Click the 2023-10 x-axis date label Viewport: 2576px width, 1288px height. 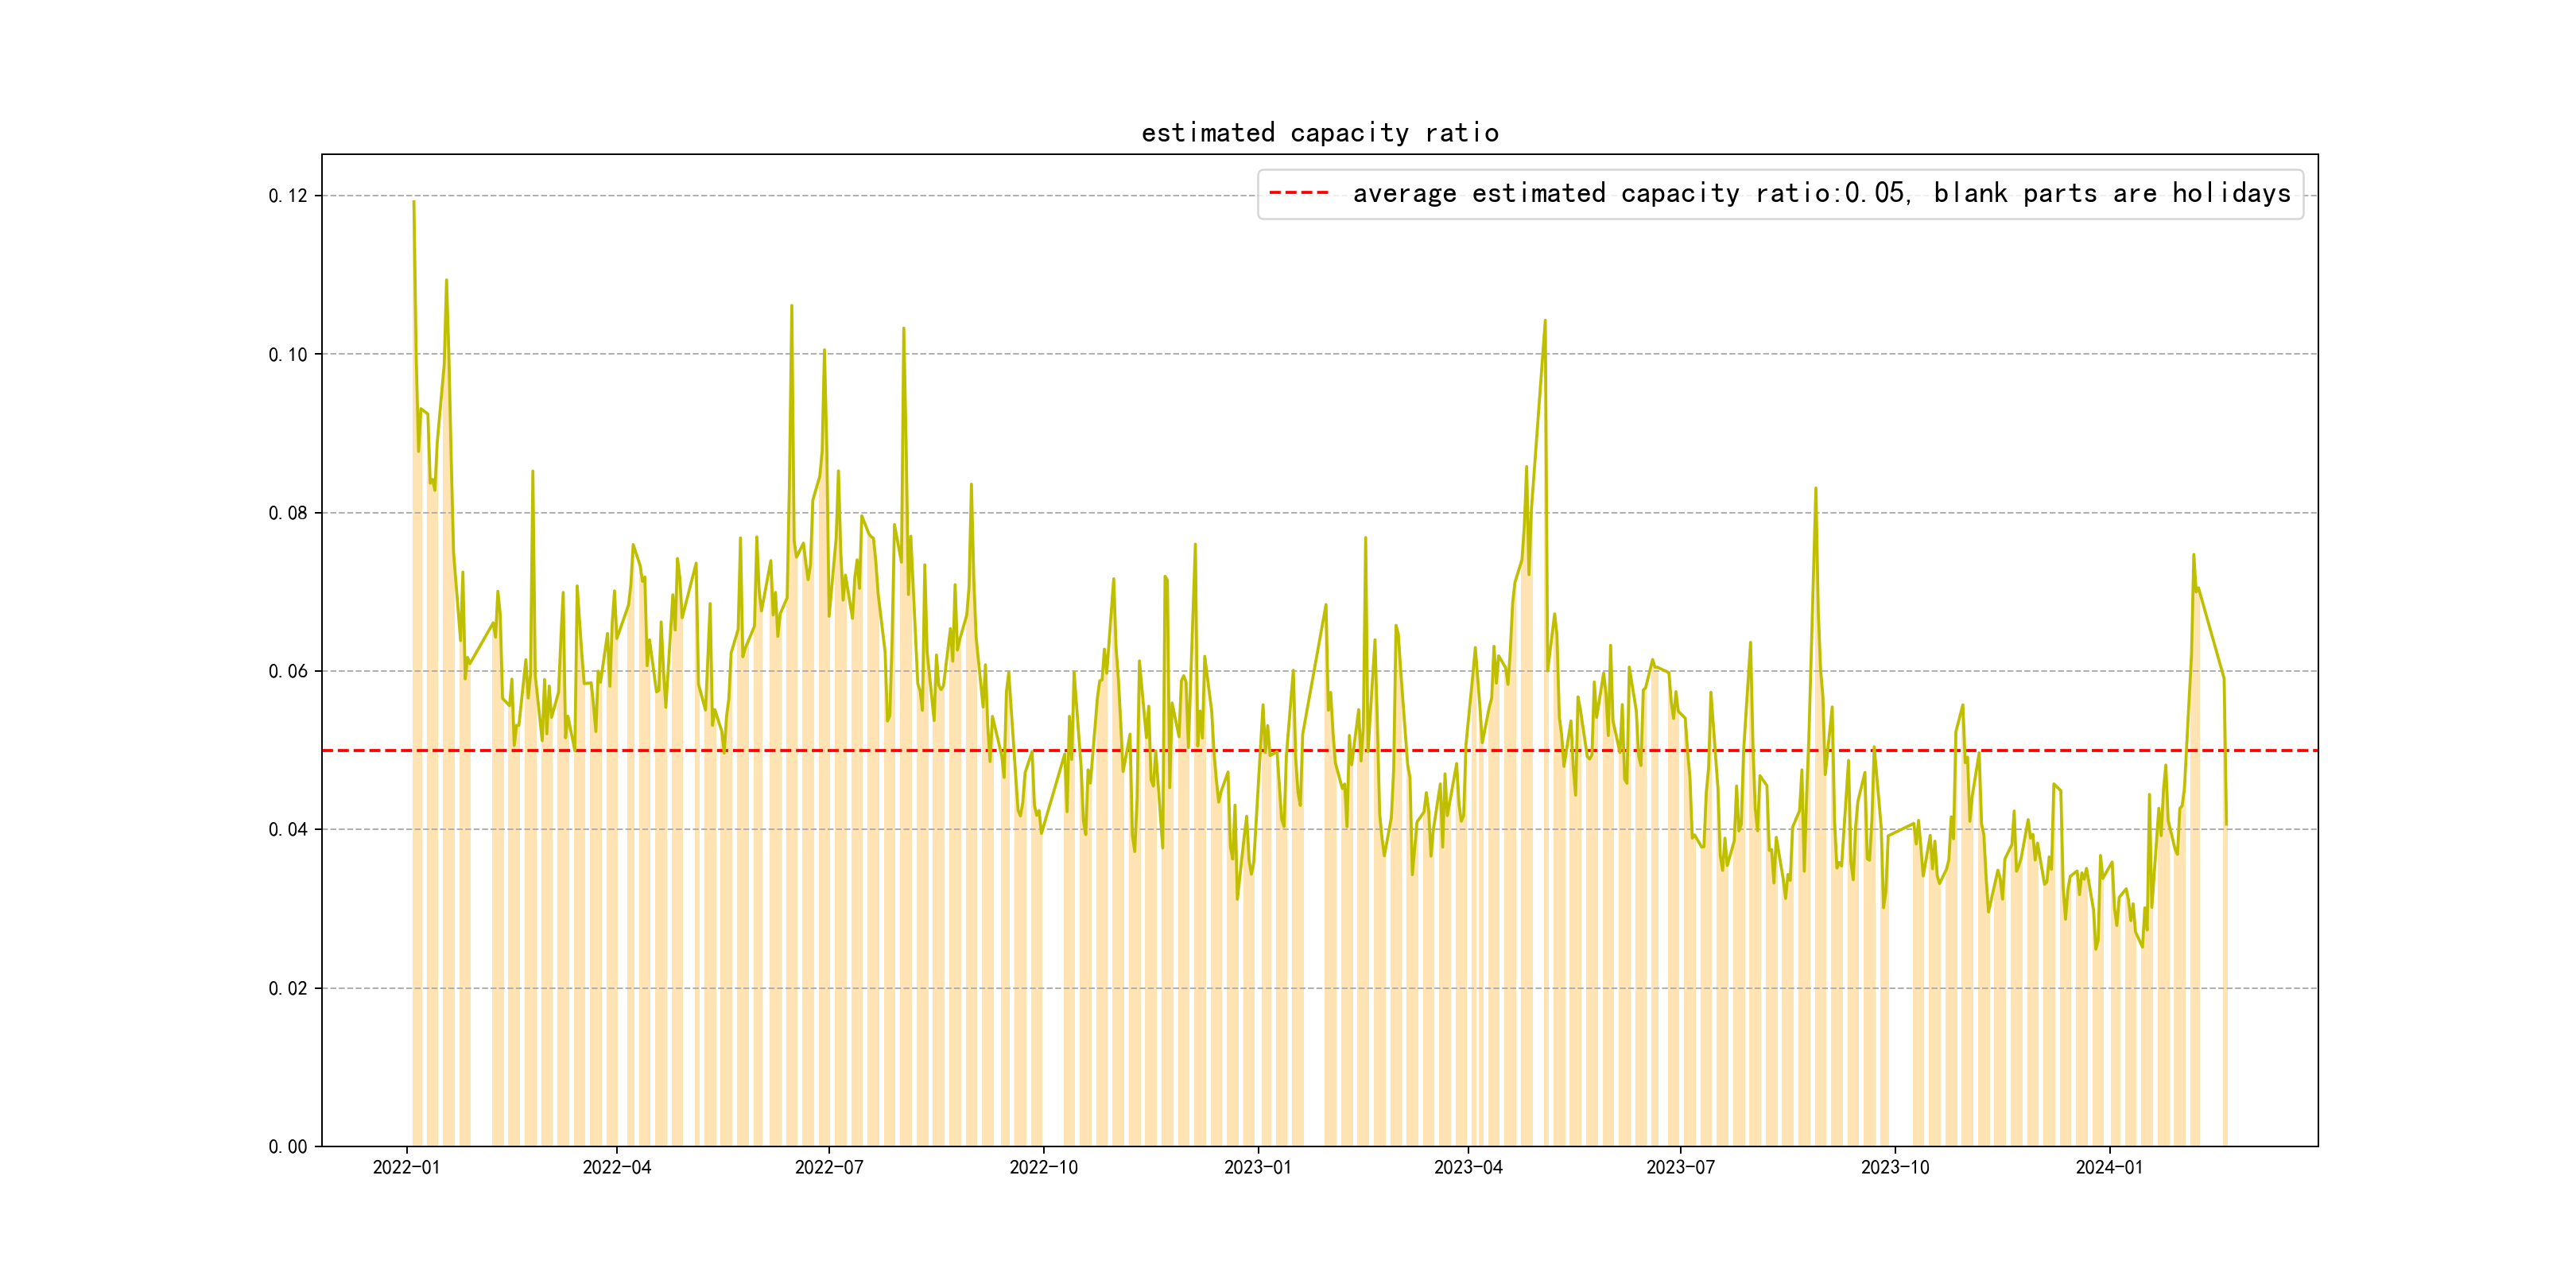pos(1894,1167)
